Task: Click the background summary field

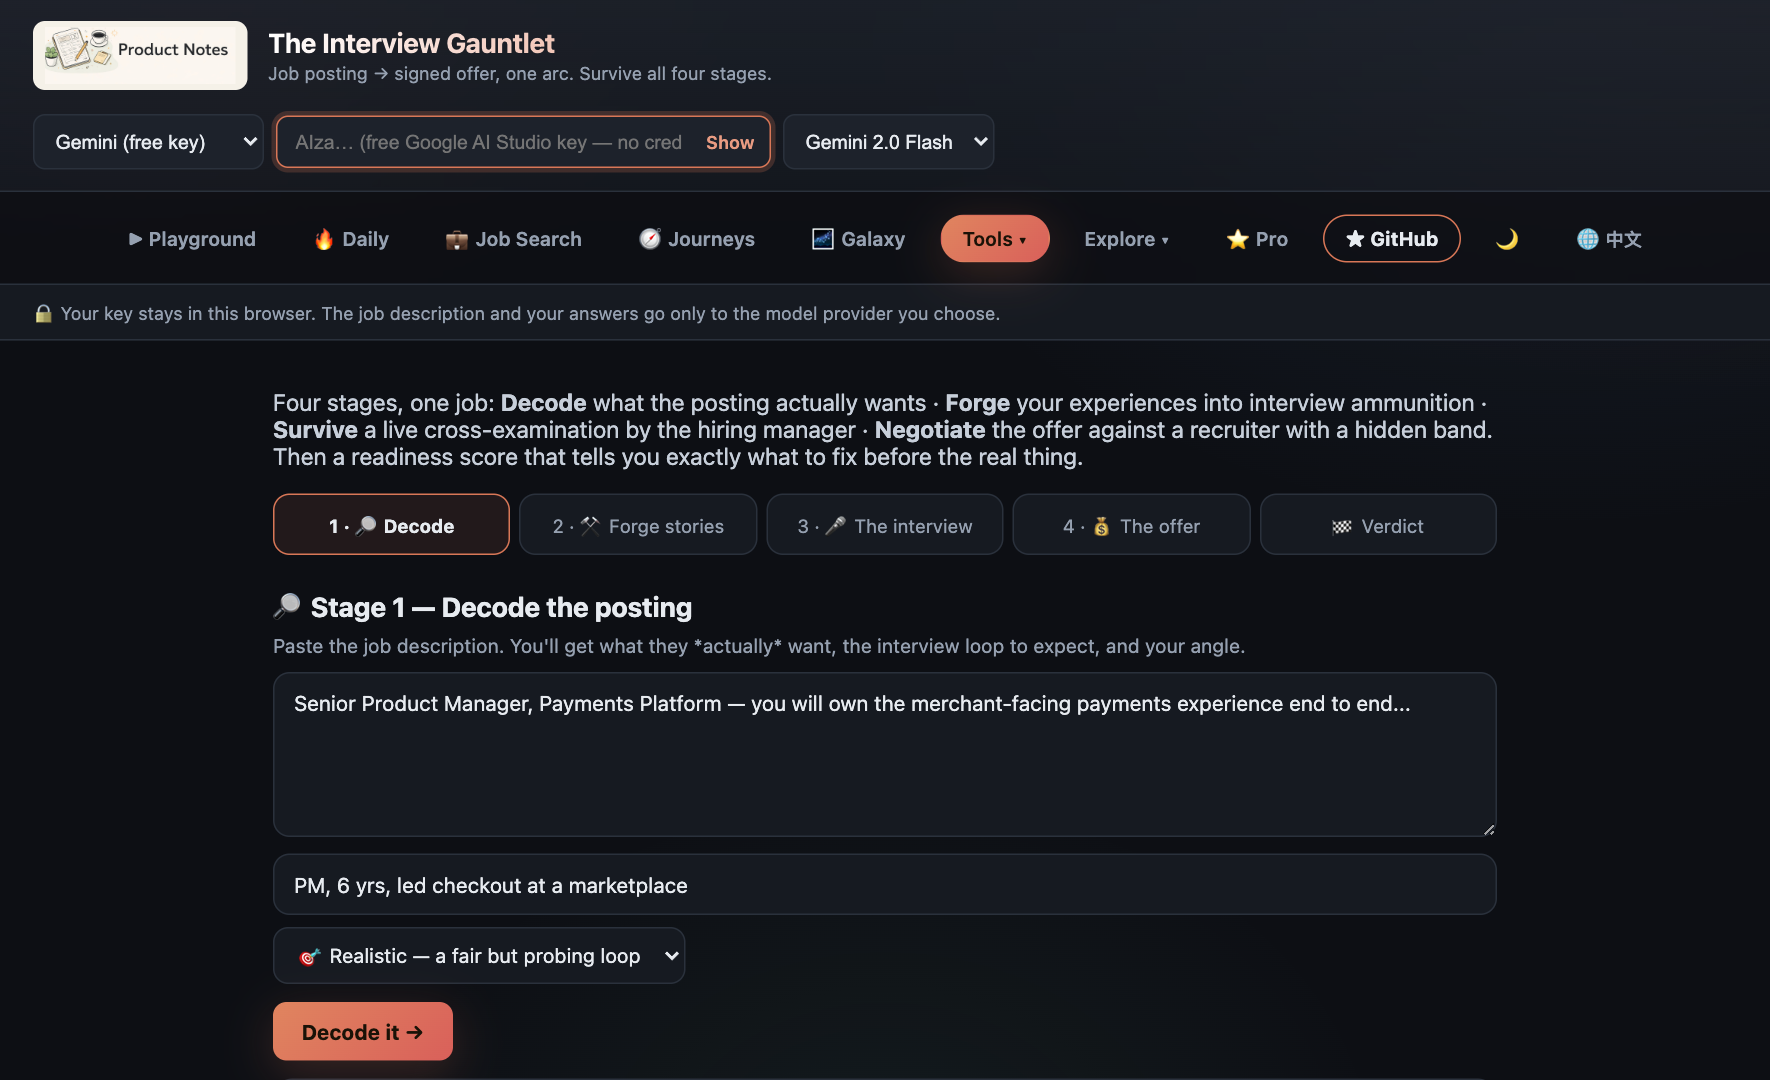Action: (x=884, y=885)
